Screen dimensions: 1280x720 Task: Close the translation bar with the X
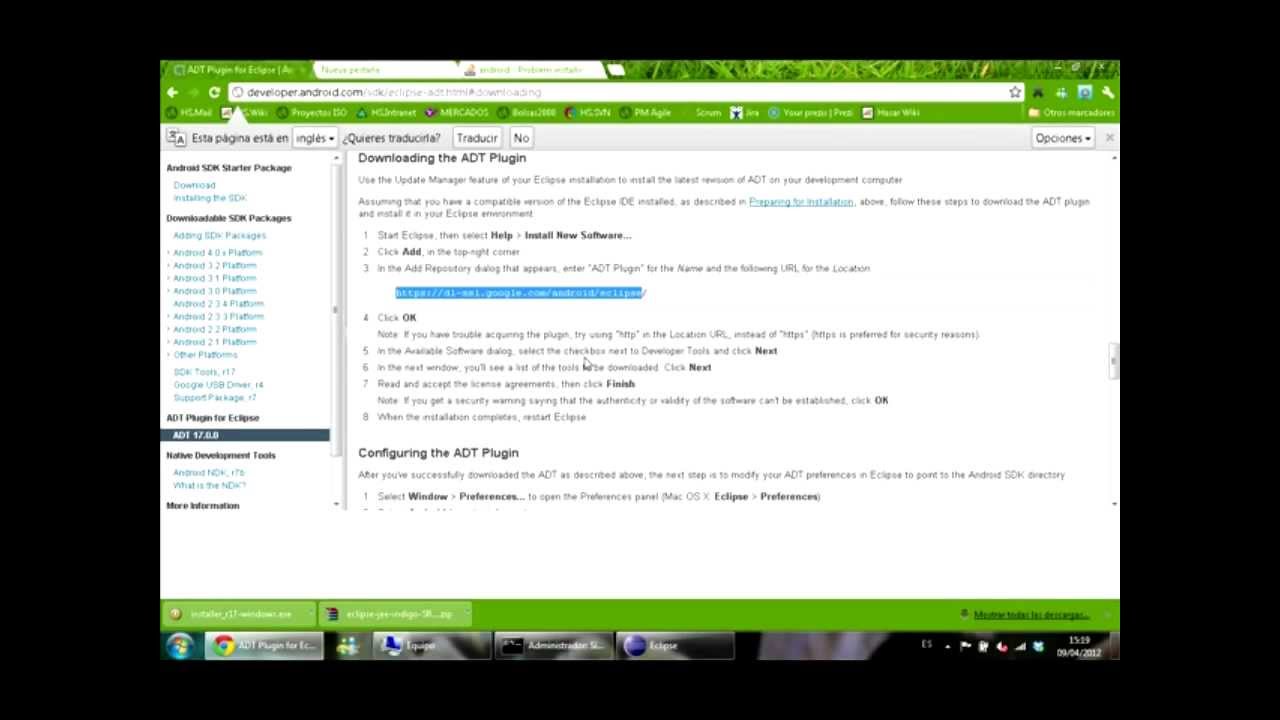1109,138
